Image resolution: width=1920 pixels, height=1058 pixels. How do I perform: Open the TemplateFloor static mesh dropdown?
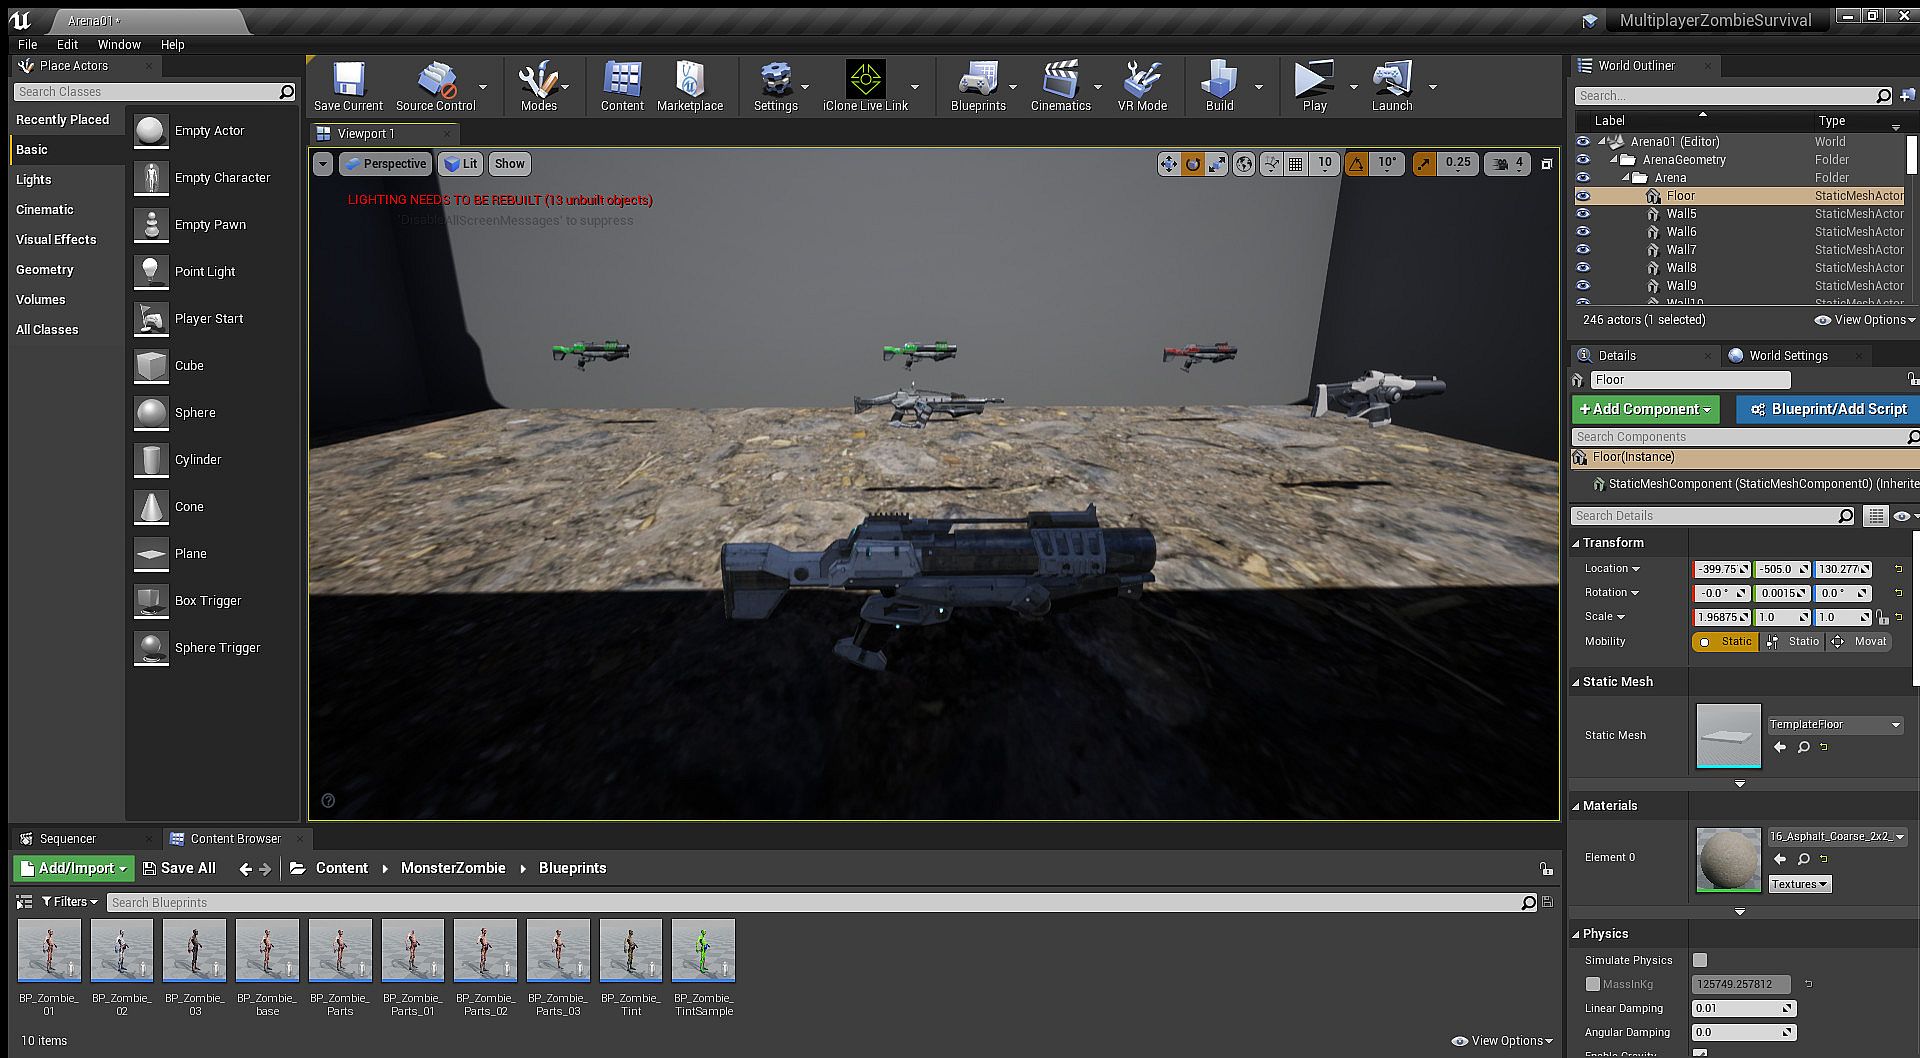1835,725
